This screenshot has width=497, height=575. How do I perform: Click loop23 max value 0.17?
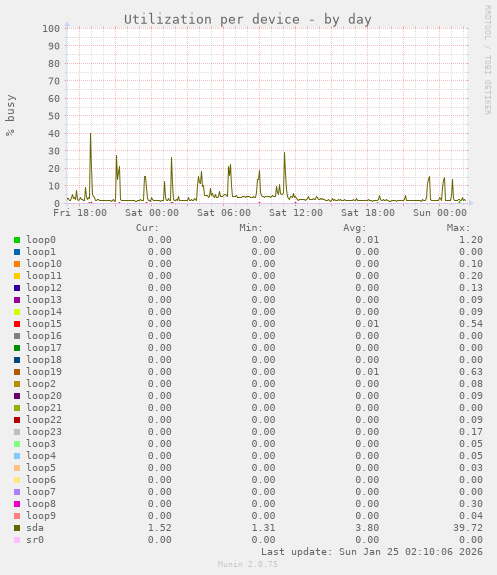click(x=471, y=432)
